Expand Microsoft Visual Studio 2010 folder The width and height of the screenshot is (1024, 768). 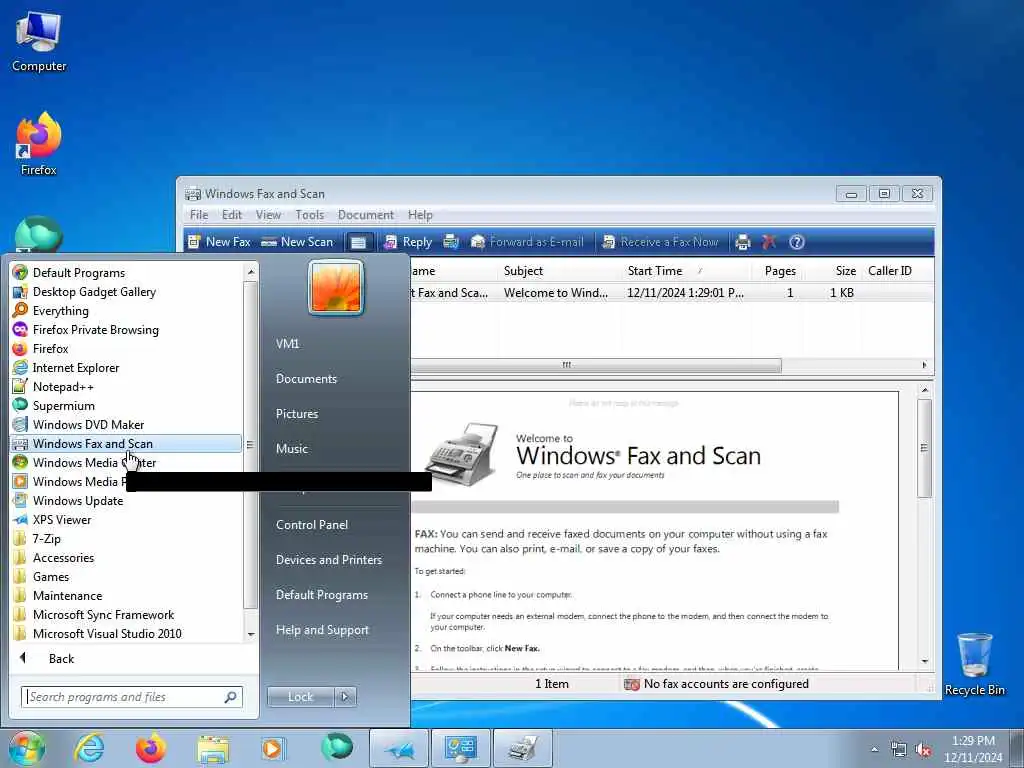127,633
